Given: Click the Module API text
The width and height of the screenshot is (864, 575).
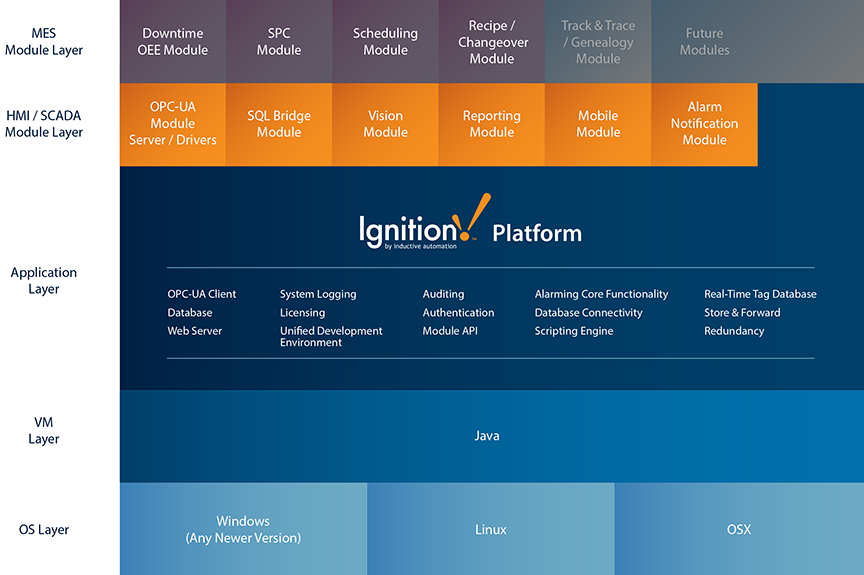Looking at the screenshot, I should point(450,331).
